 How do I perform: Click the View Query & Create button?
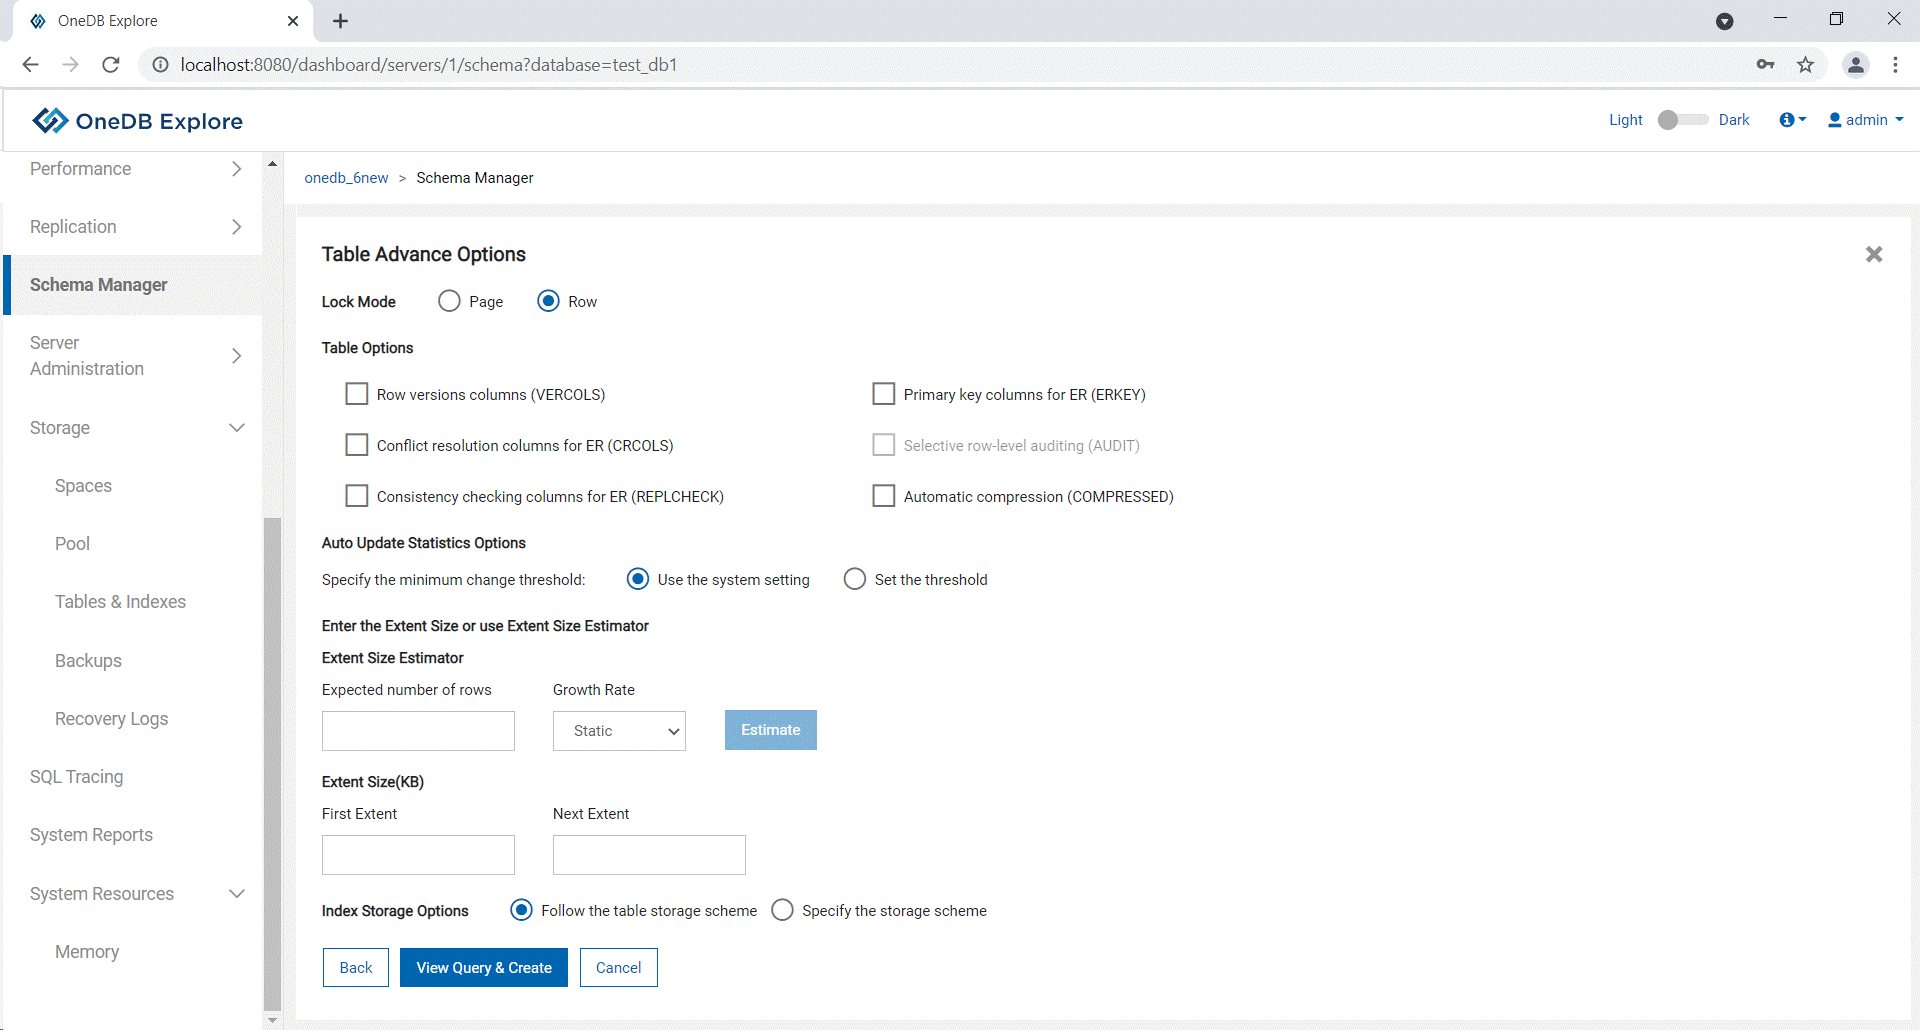click(484, 968)
